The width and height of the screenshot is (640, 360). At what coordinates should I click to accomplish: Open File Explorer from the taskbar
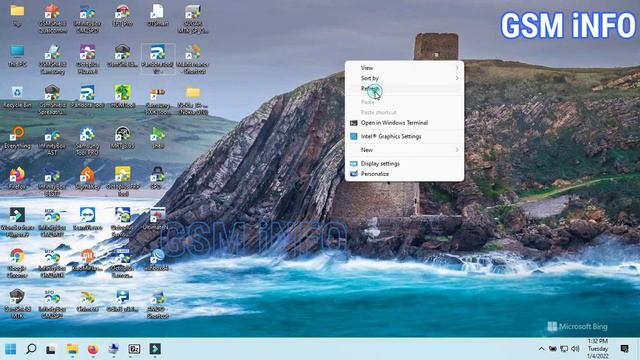click(x=72, y=349)
